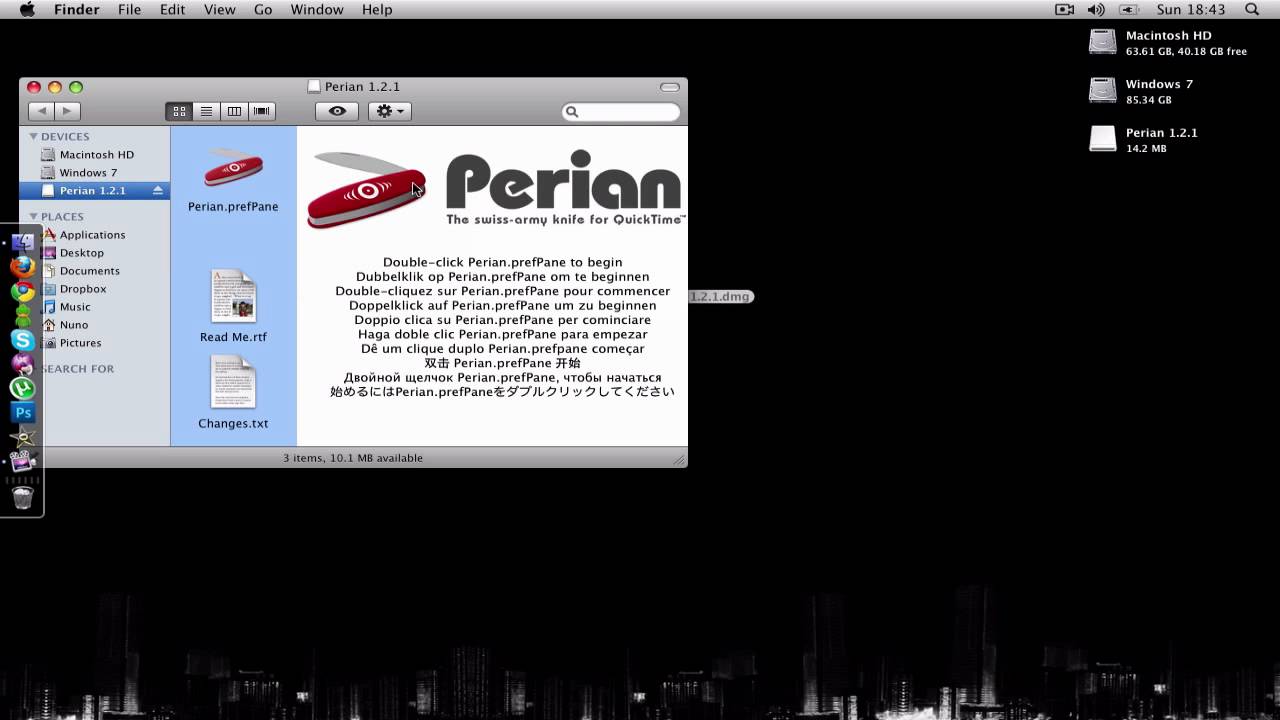Select Perian 1.2.1 in the sidebar

[95, 191]
